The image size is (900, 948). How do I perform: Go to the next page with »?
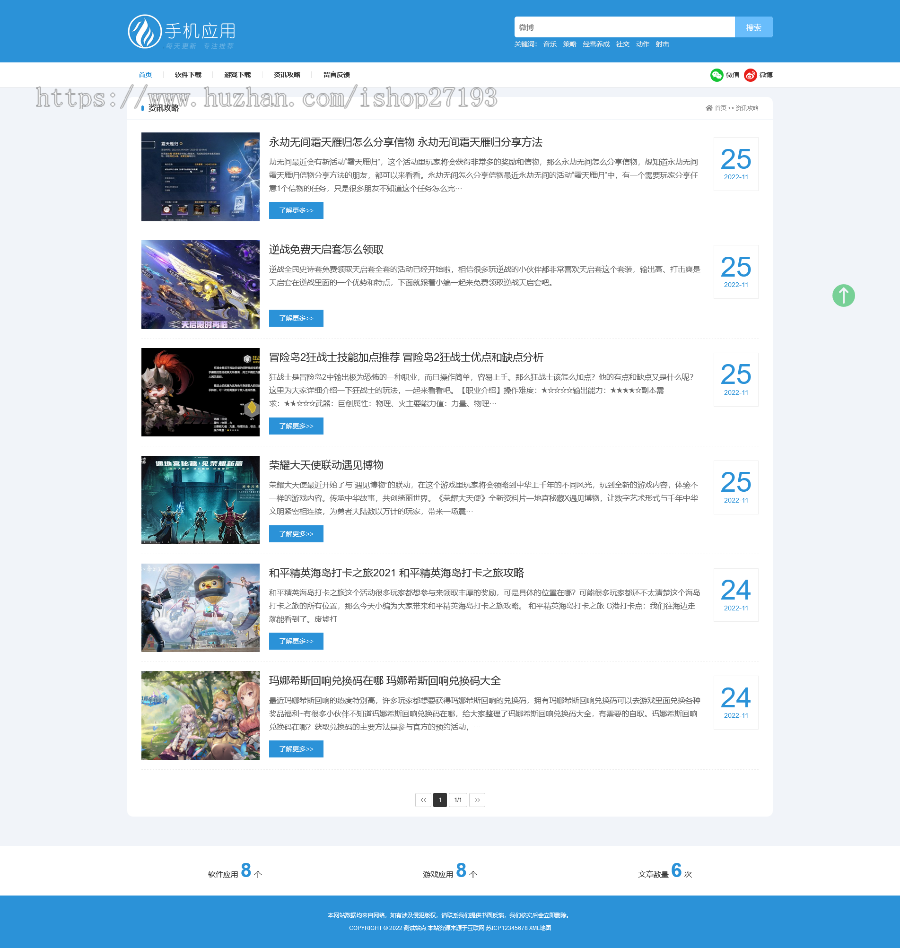pyautogui.click(x=477, y=800)
